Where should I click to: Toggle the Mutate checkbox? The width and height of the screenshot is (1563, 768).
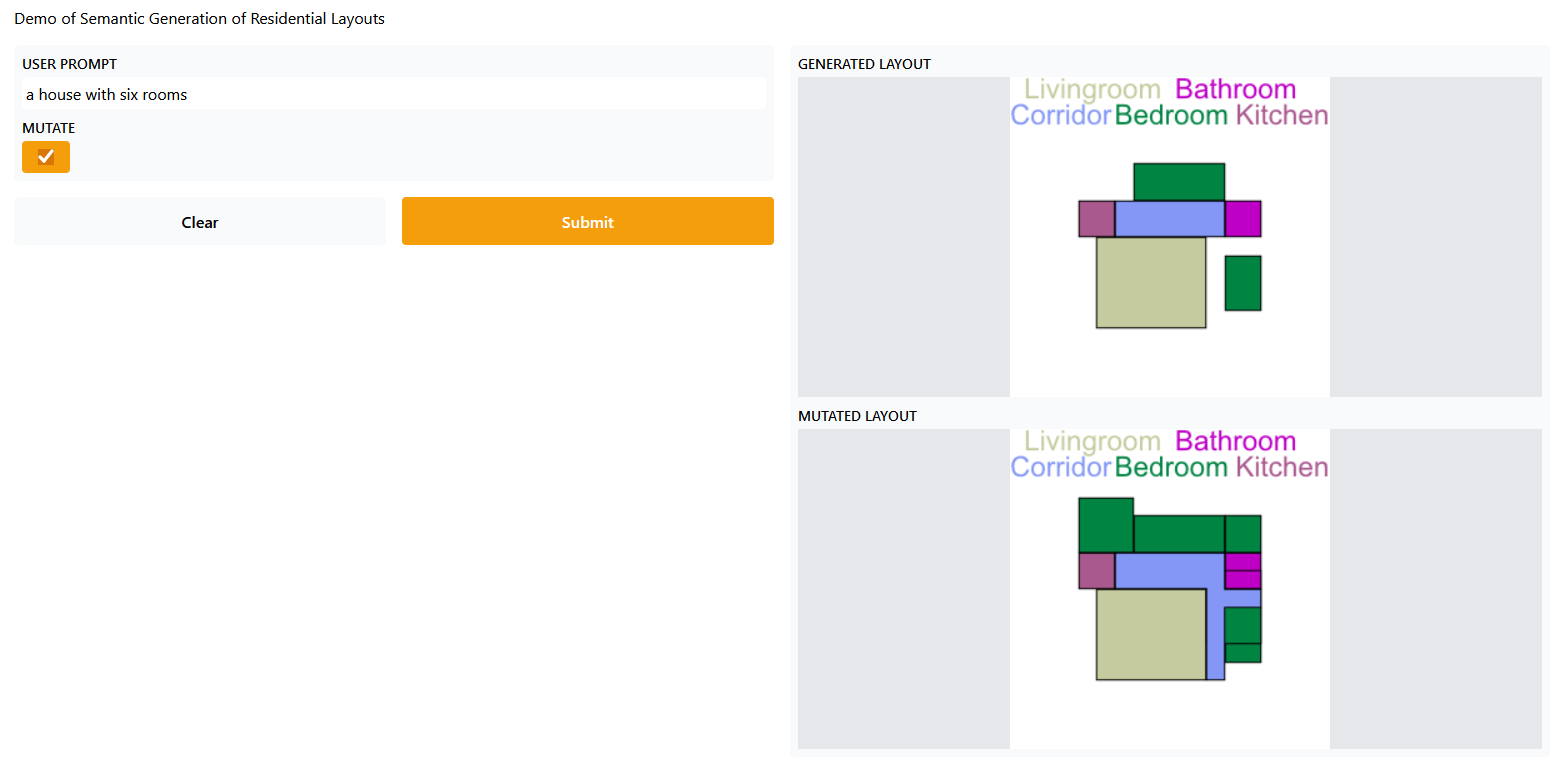46,157
